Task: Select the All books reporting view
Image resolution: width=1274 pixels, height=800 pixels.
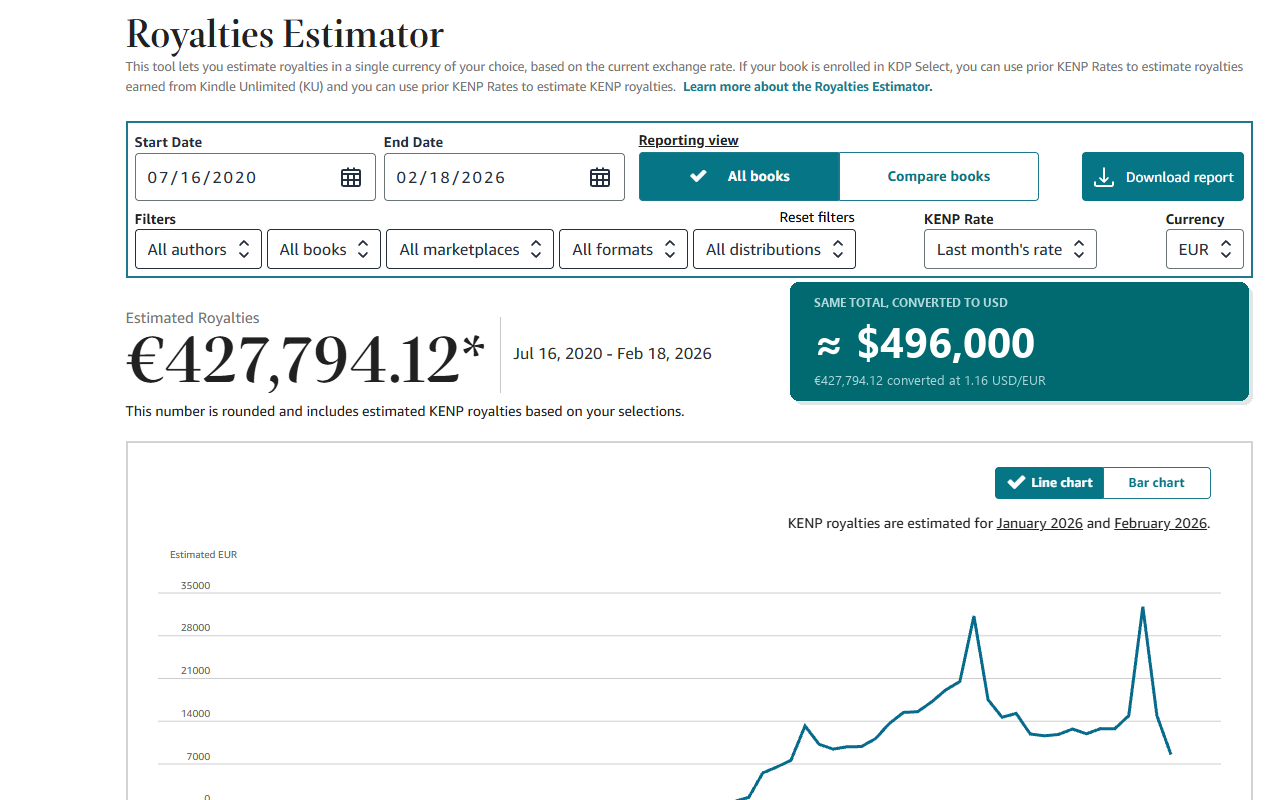Action: point(739,176)
